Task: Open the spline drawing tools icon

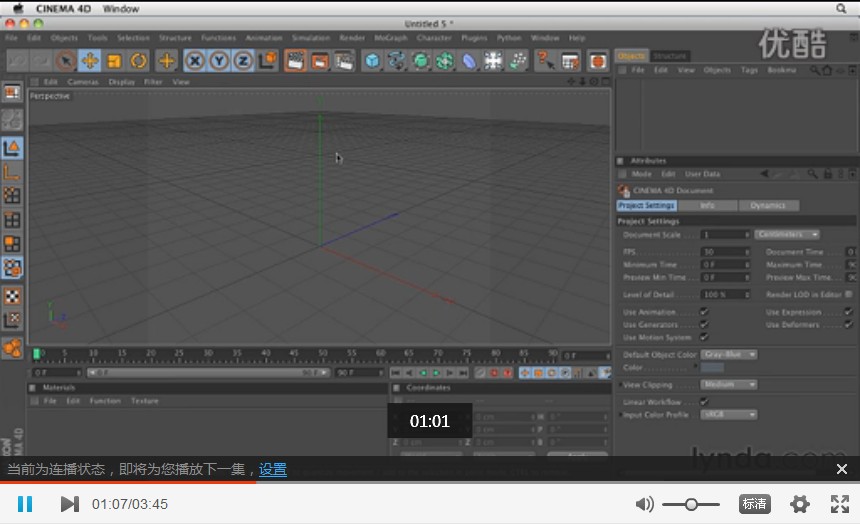Action: (396, 60)
